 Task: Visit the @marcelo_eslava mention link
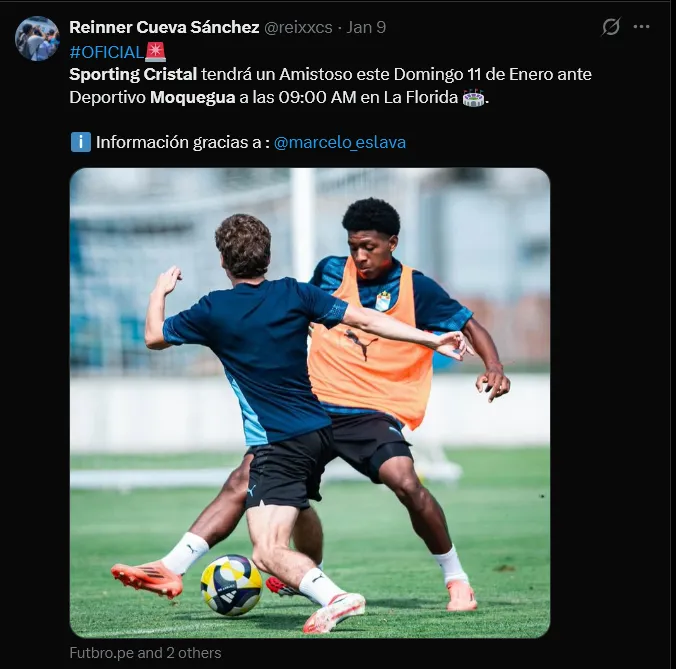[x=340, y=142]
